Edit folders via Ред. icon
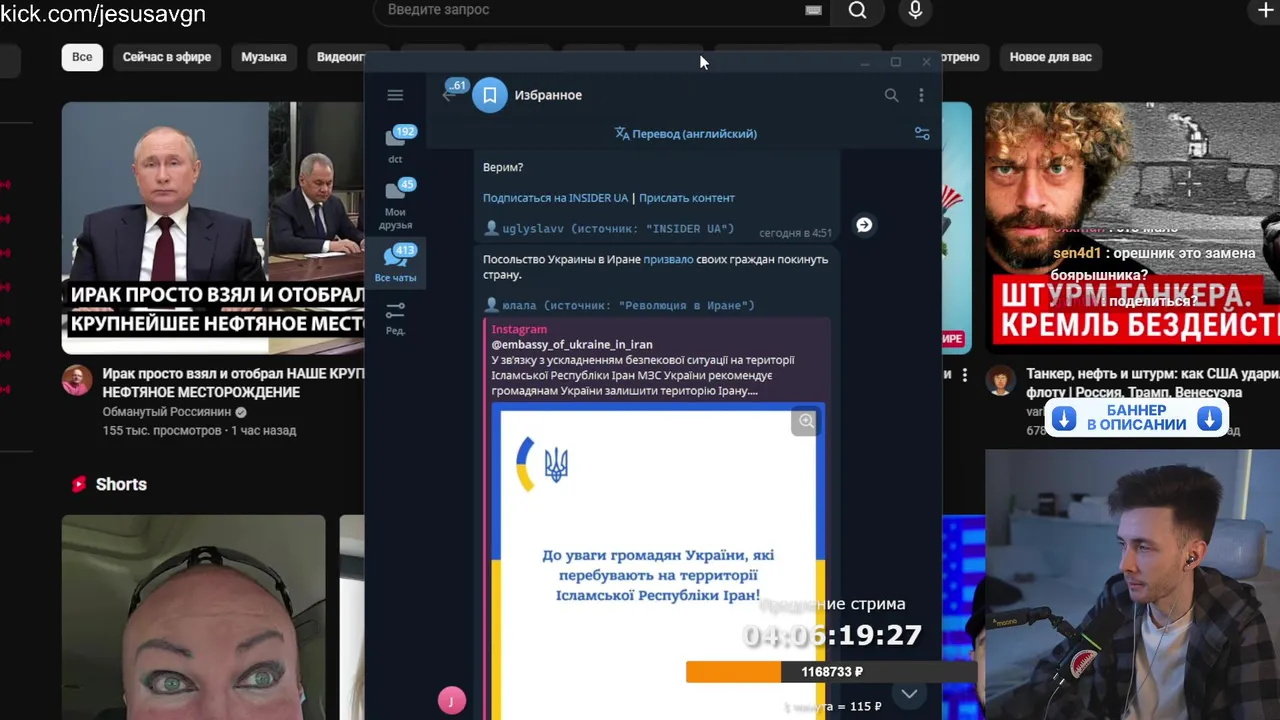The height and width of the screenshot is (720, 1280). click(396, 318)
